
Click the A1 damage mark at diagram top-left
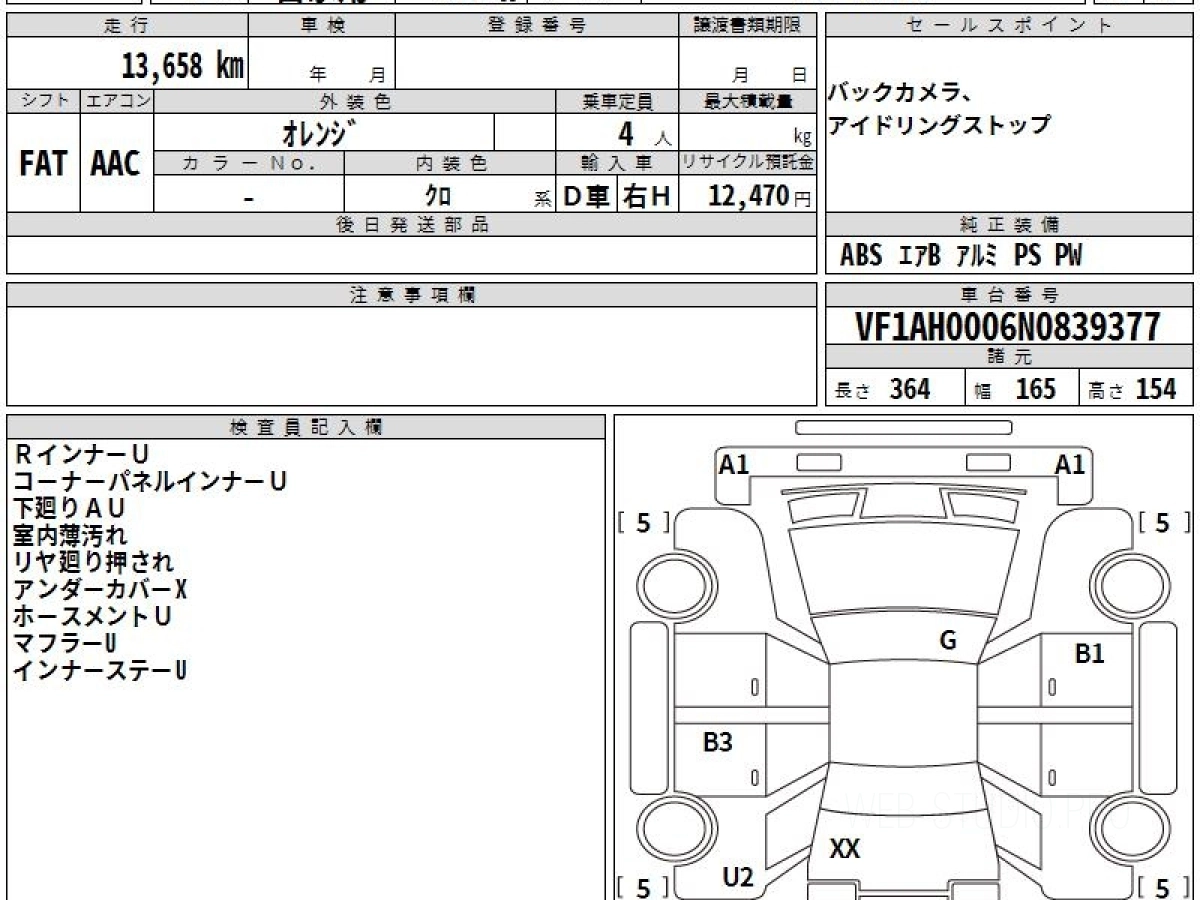tap(734, 464)
